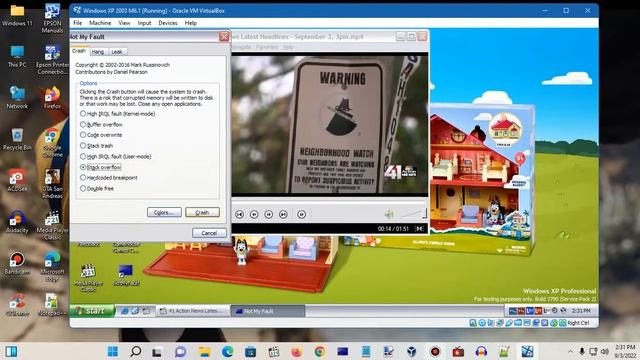Screen dimensions: 640x360
Task: Click the fast-forward button in media player
Action: coord(269,214)
